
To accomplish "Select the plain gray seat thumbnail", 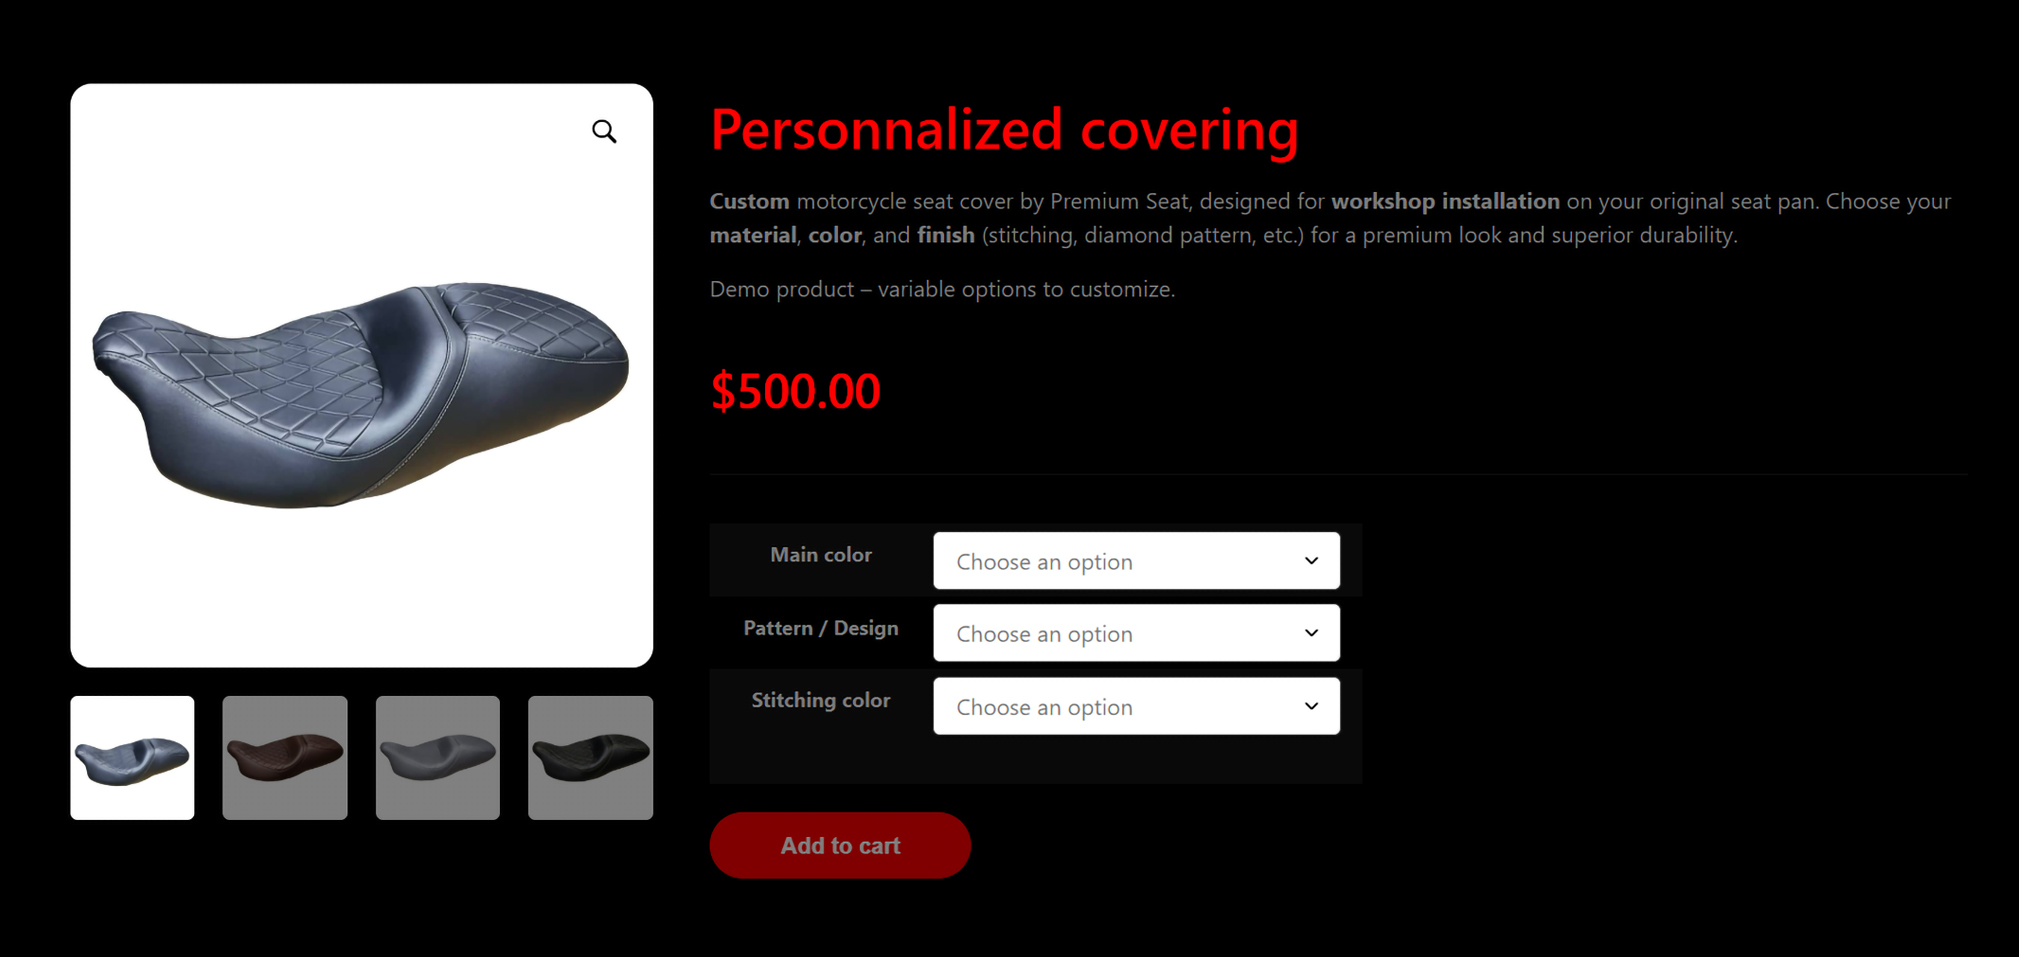I will [x=438, y=758].
